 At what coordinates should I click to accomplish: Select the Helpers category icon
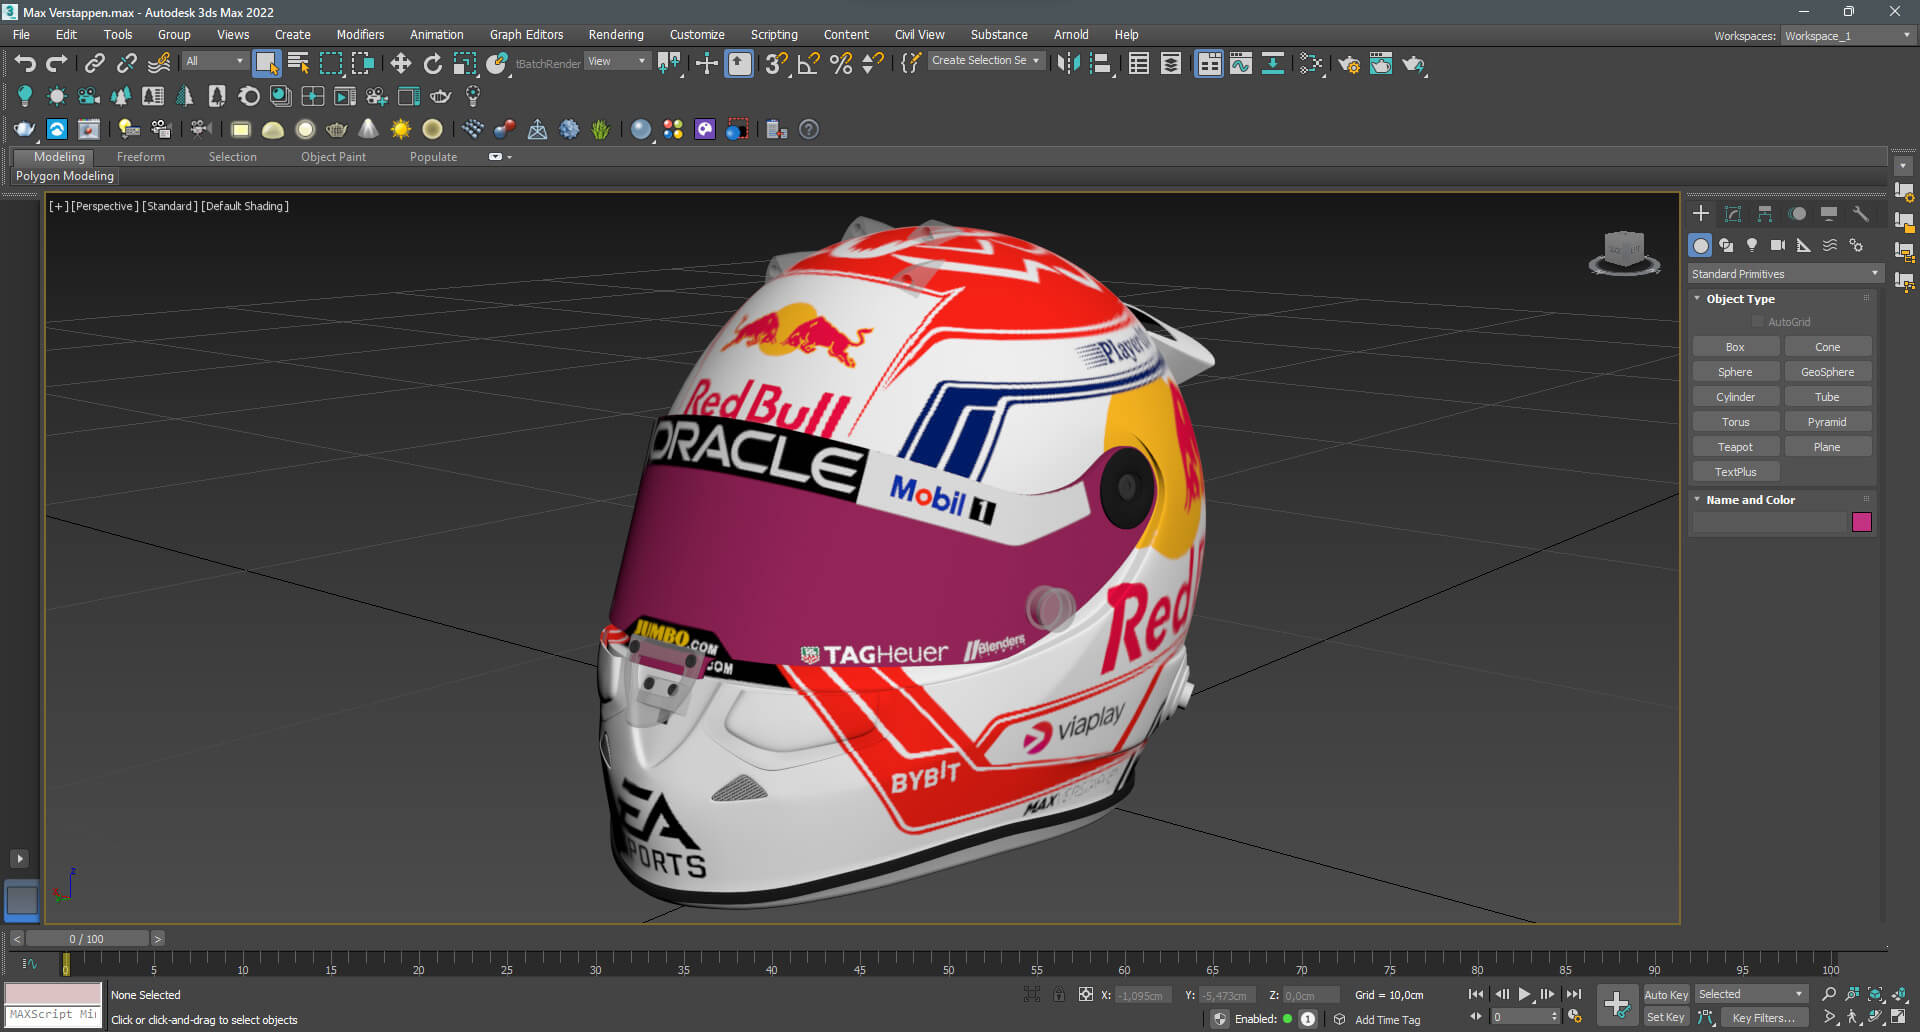[1804, 245]
